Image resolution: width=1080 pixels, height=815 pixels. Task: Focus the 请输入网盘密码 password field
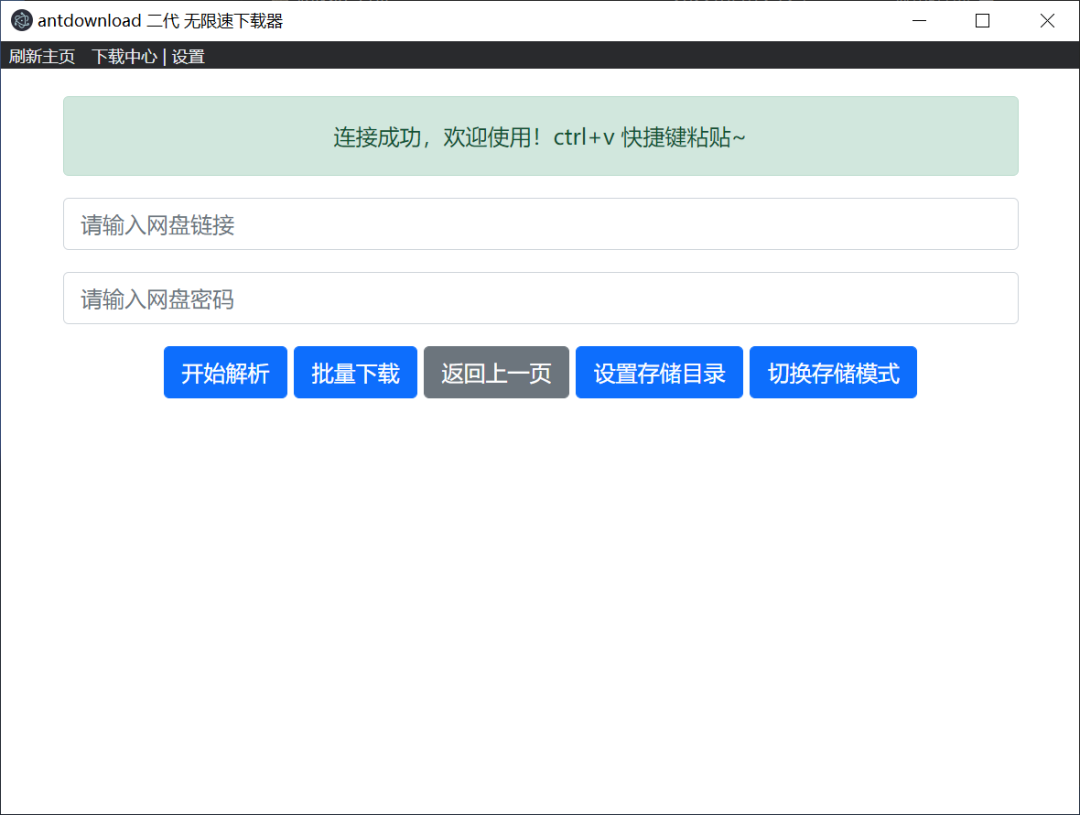click(x=540, y=298)
